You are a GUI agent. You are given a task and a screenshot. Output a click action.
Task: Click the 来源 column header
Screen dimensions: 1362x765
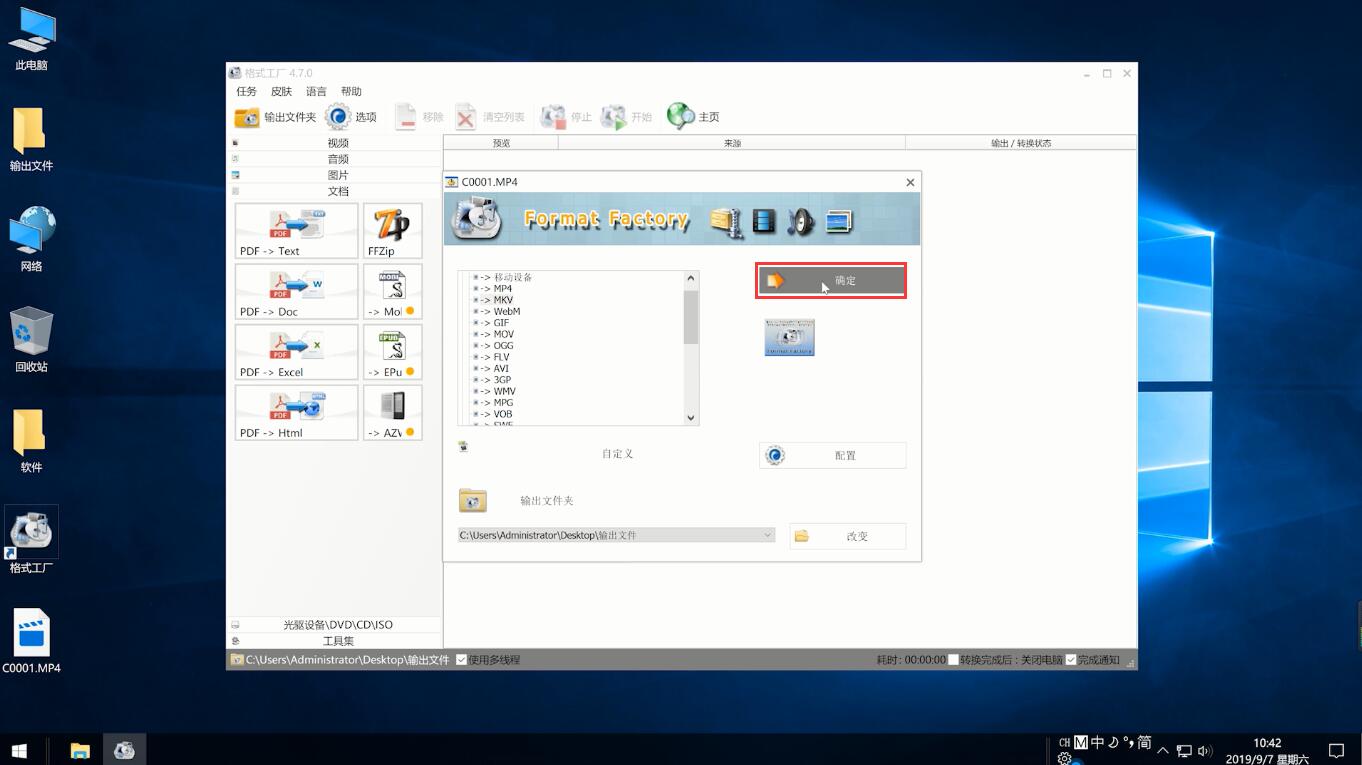click(x=732, y=143)
